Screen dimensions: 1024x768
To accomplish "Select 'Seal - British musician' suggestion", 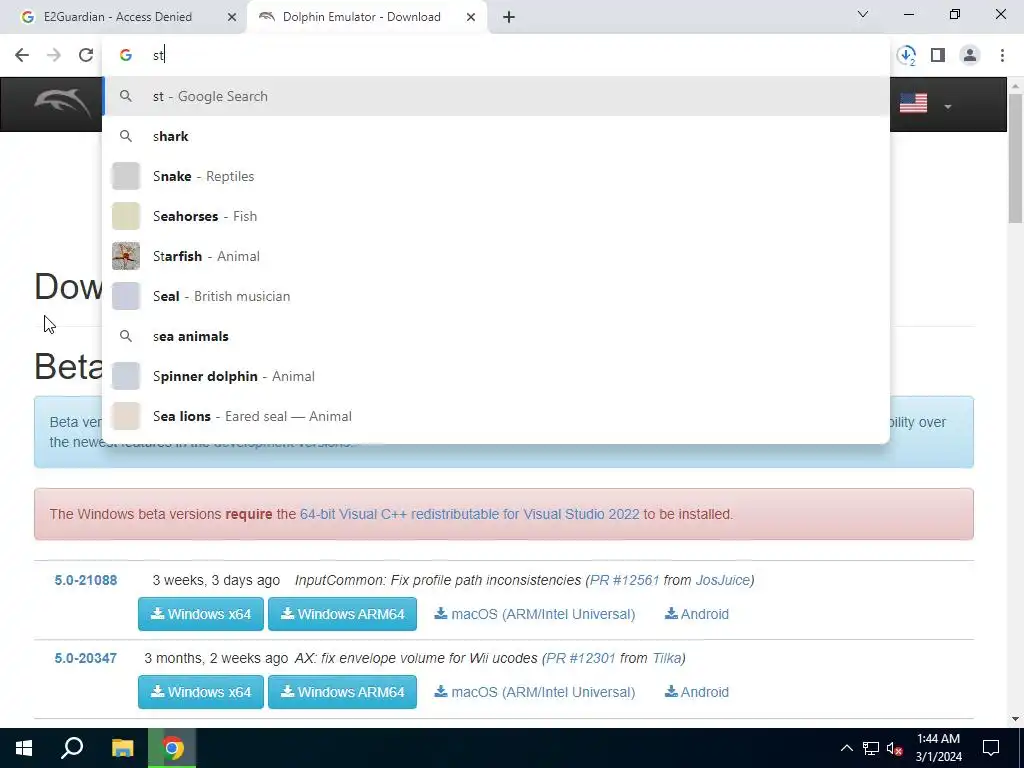I will point(496,296).
